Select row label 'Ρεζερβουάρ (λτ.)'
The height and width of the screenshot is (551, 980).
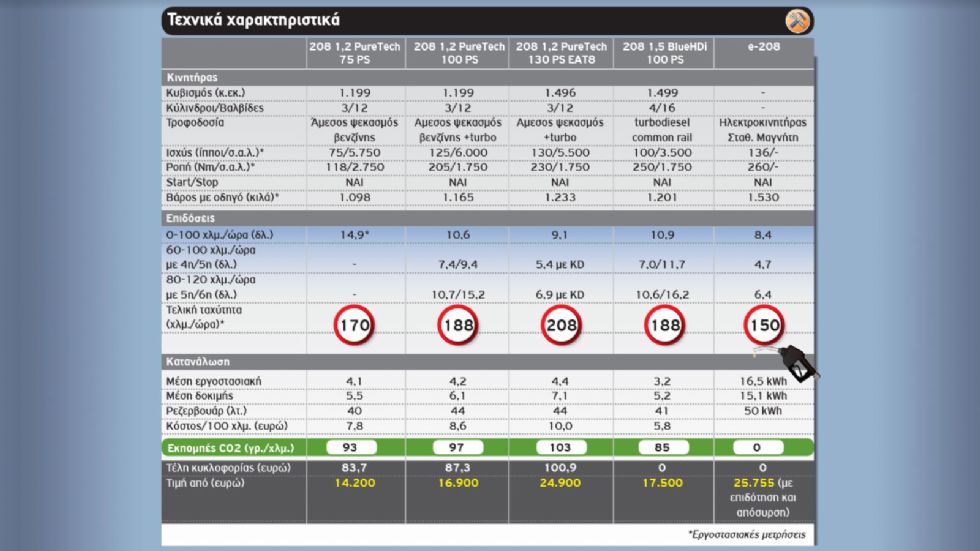point(206,410)
